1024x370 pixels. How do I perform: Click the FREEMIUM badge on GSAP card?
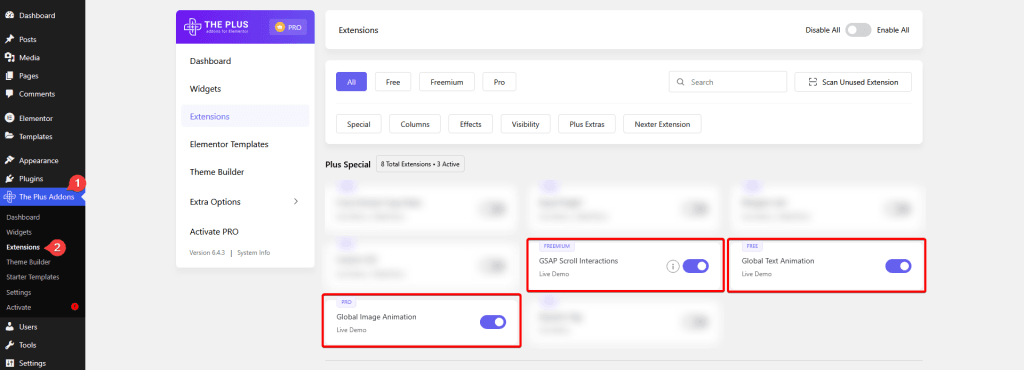coord(556,247)
